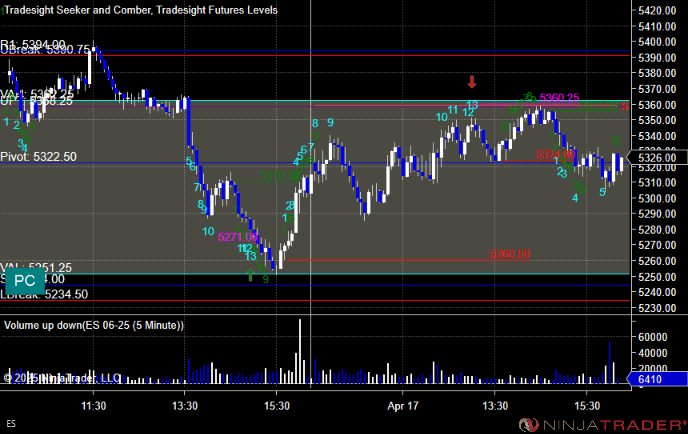Click the 11:30 time axis label

pos(93,406)
